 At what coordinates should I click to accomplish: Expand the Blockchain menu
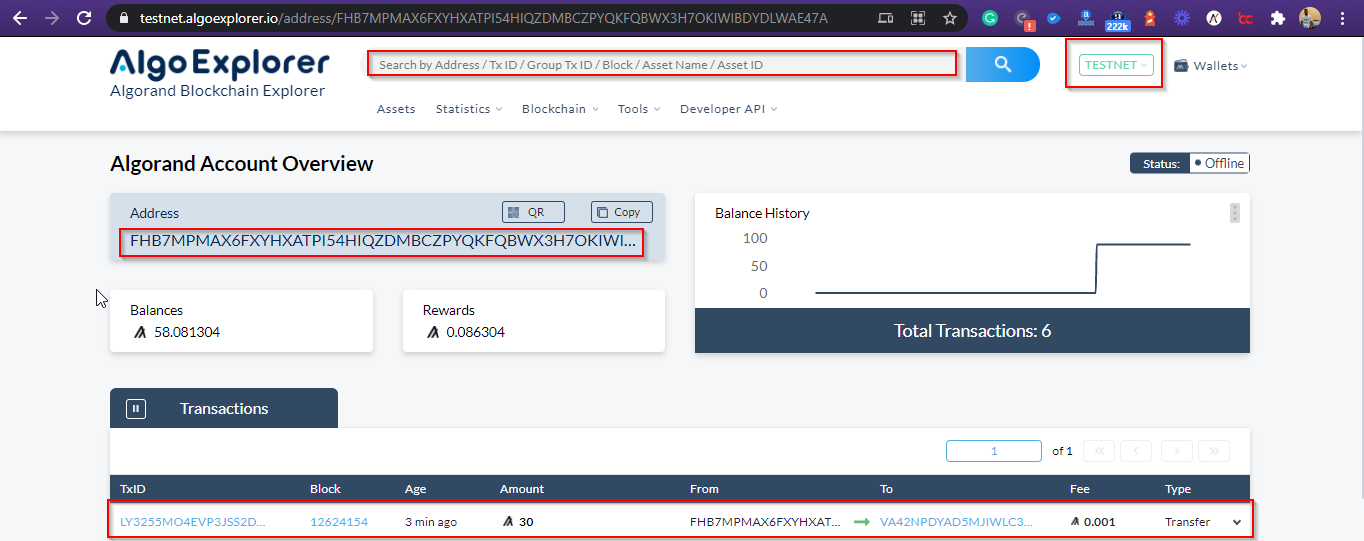pyautogui.click(x=560, y=109)
